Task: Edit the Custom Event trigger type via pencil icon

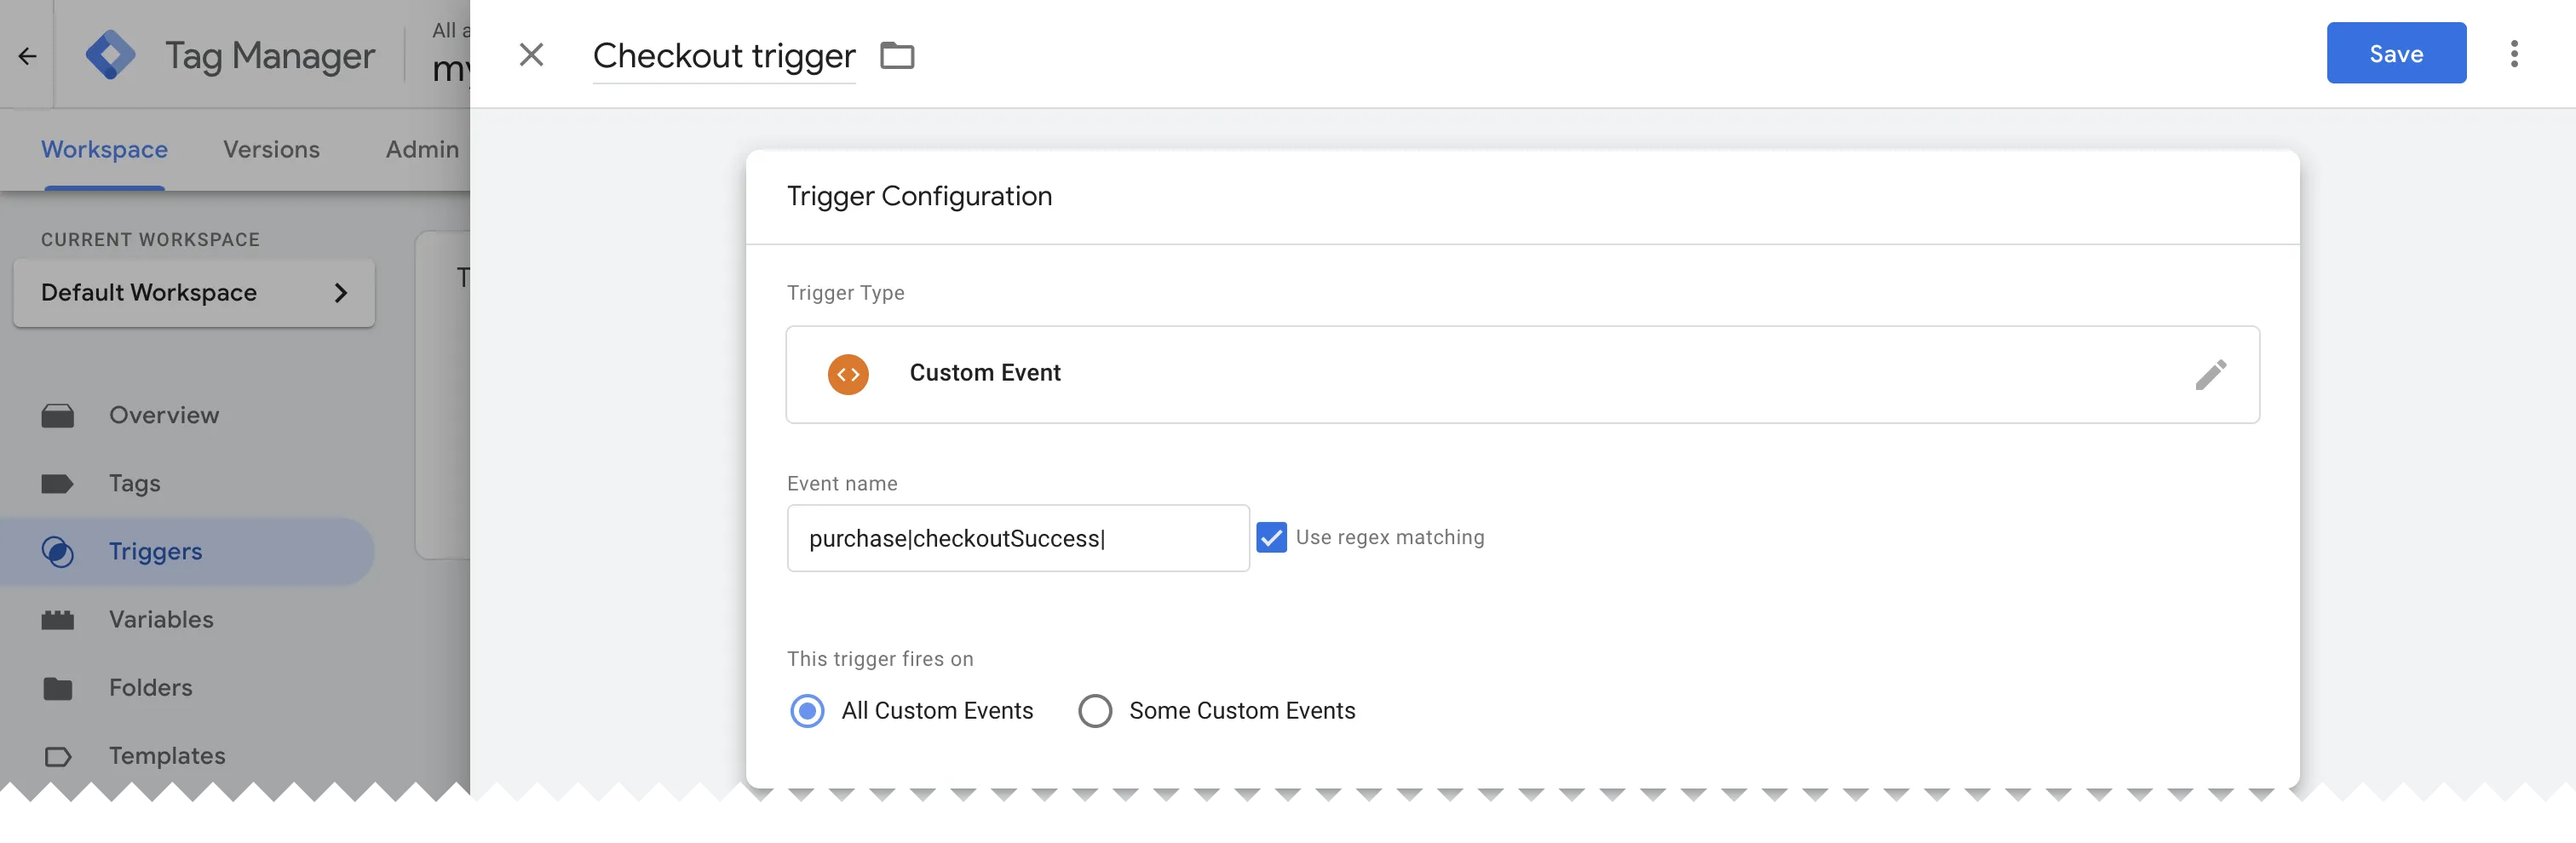Action: click(x=2213, y=374)
